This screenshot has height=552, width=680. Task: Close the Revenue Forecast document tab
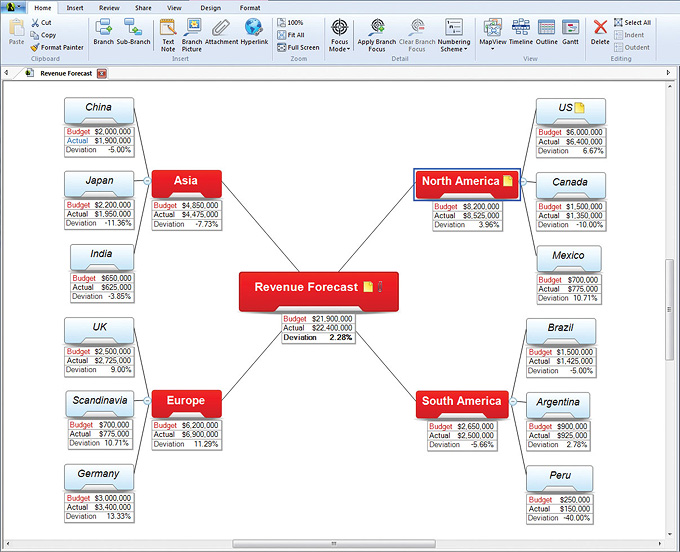102,73
